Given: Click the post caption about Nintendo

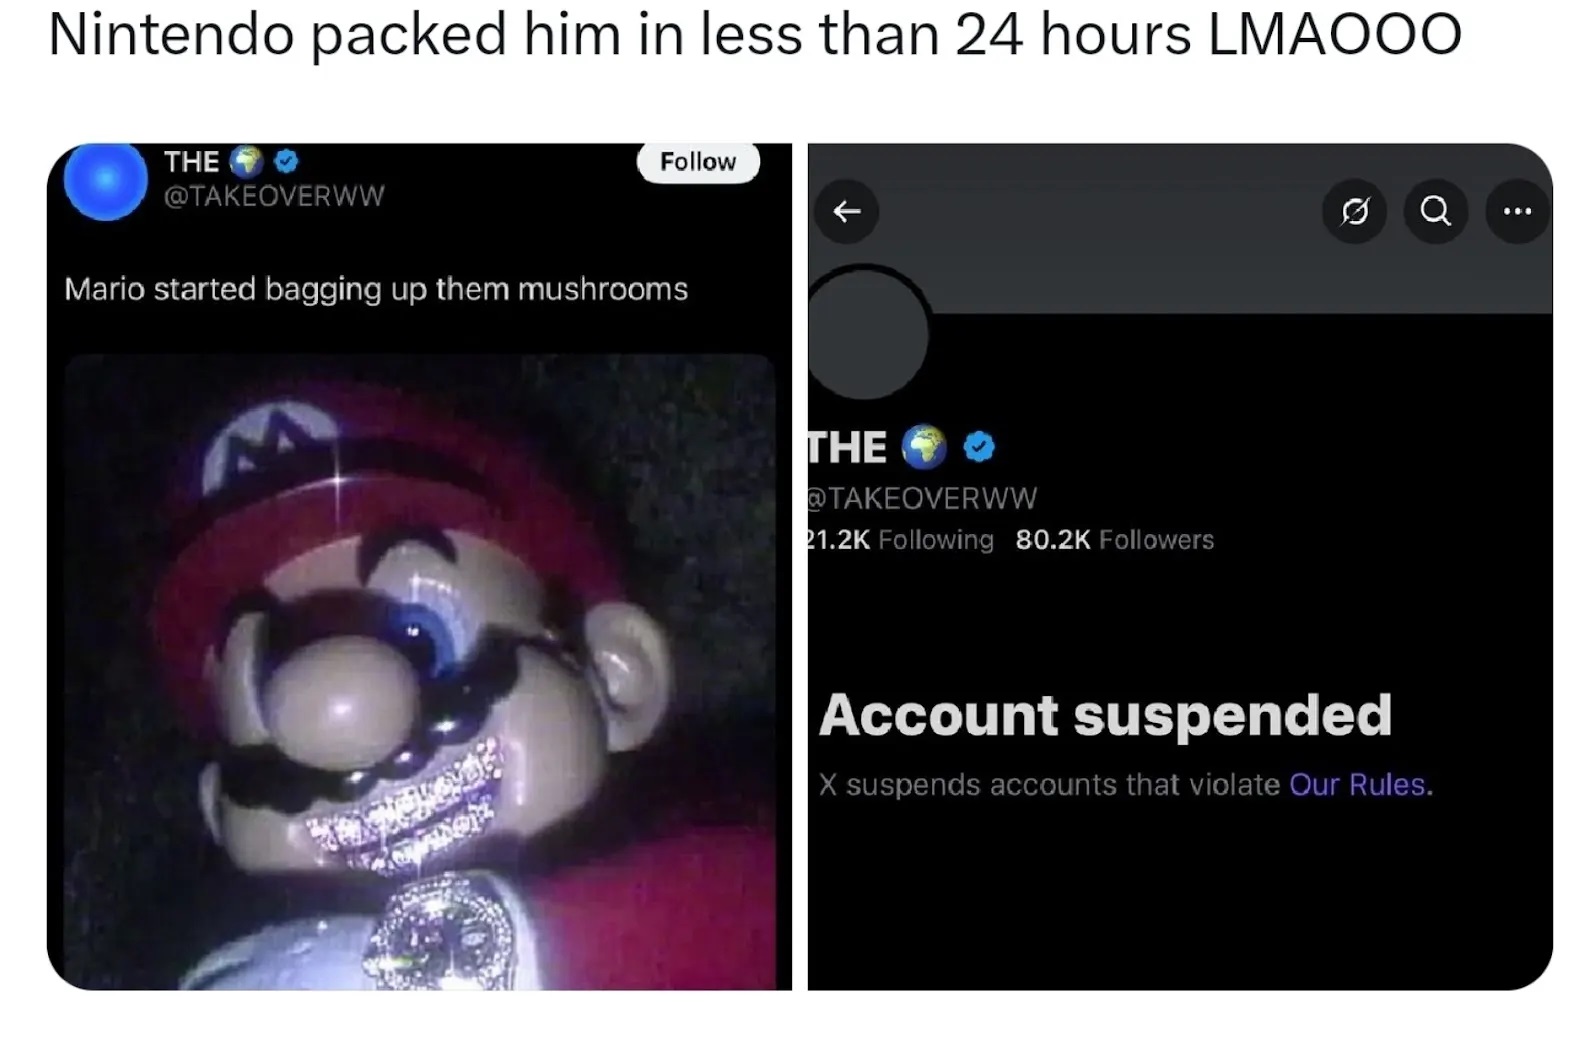Looking at the screenshot, I should pyautogui.click(x=755, y=35).
